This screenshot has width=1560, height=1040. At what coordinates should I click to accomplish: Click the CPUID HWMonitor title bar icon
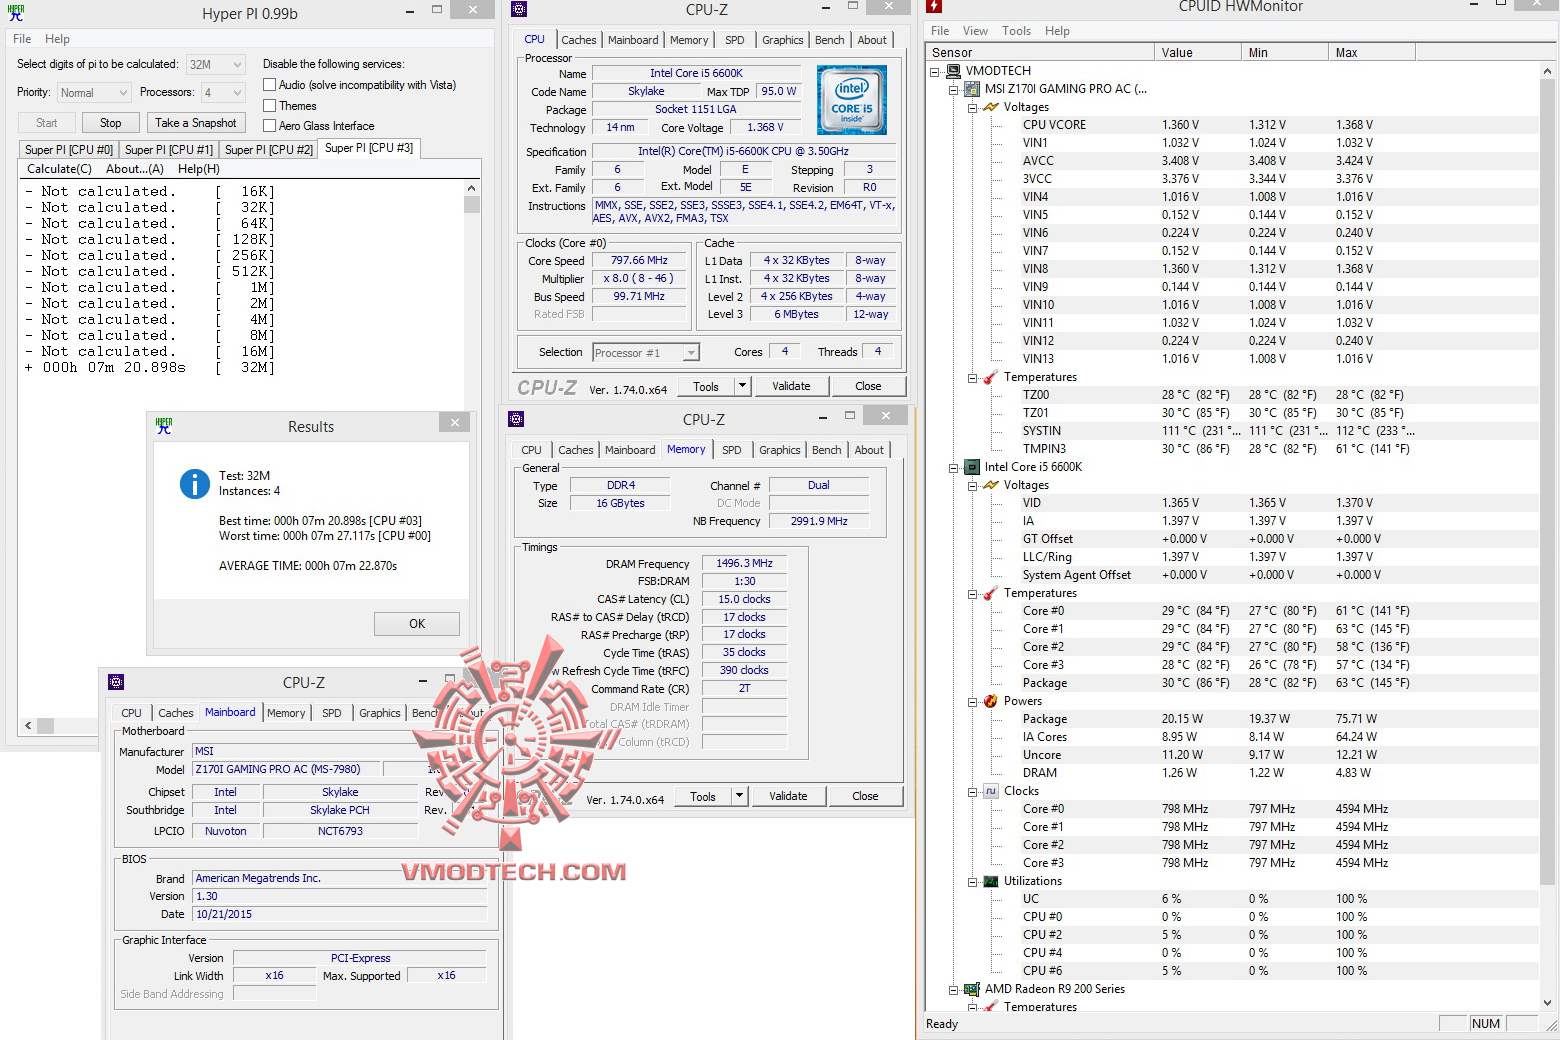(x=934, y=7)
